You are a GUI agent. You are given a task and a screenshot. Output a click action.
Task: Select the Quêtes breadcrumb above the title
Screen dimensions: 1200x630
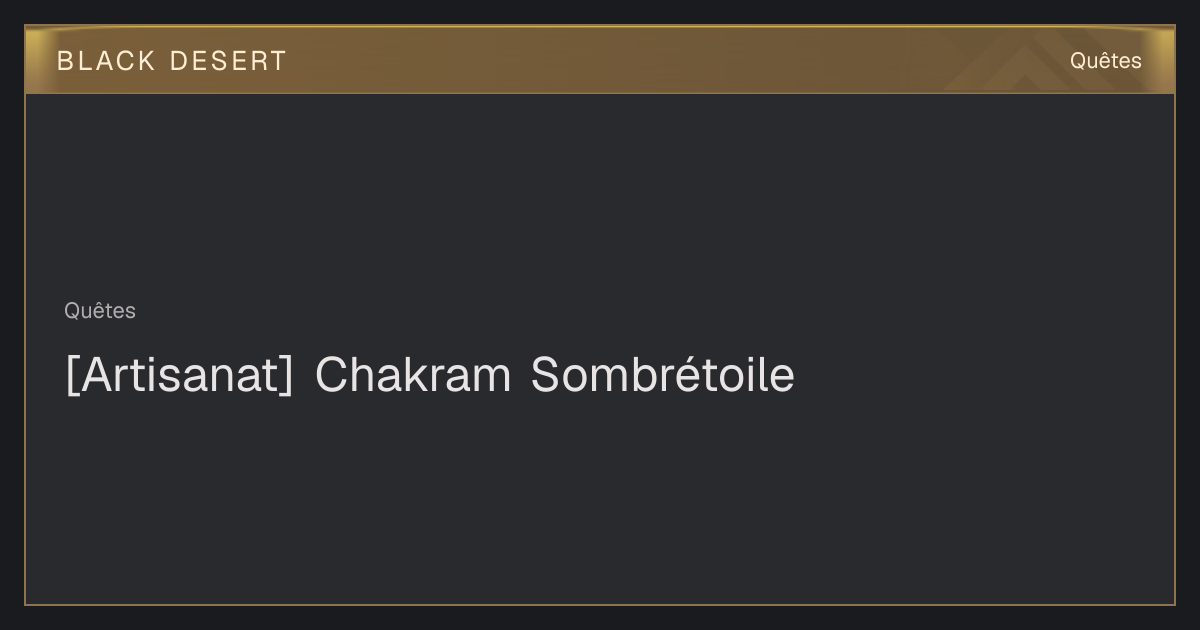[x=100, y=311]
